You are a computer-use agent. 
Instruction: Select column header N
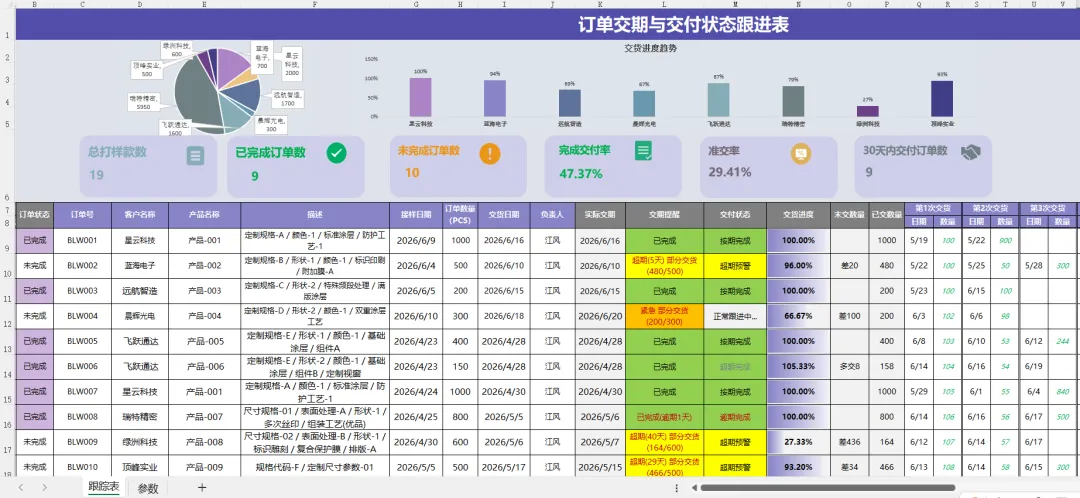tap(798, 4)
